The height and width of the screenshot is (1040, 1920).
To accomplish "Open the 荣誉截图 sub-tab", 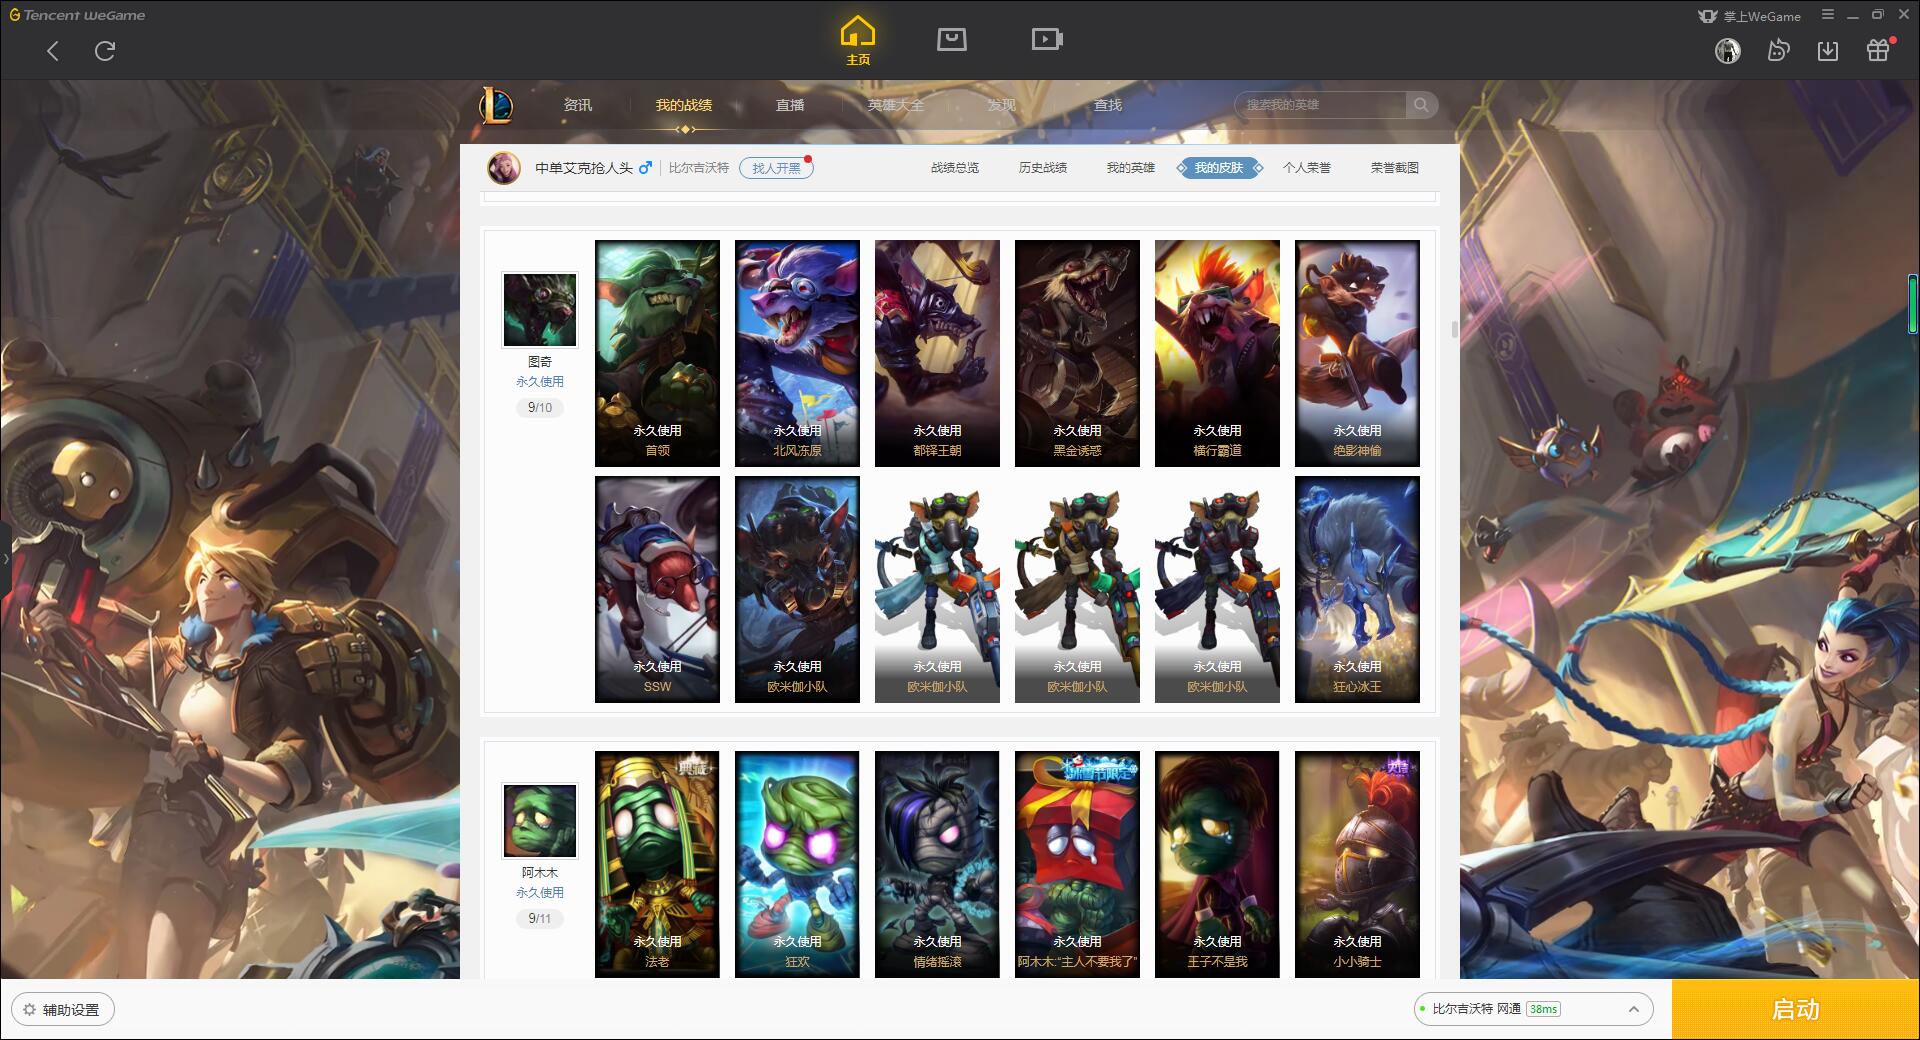I will [1395, 168].
